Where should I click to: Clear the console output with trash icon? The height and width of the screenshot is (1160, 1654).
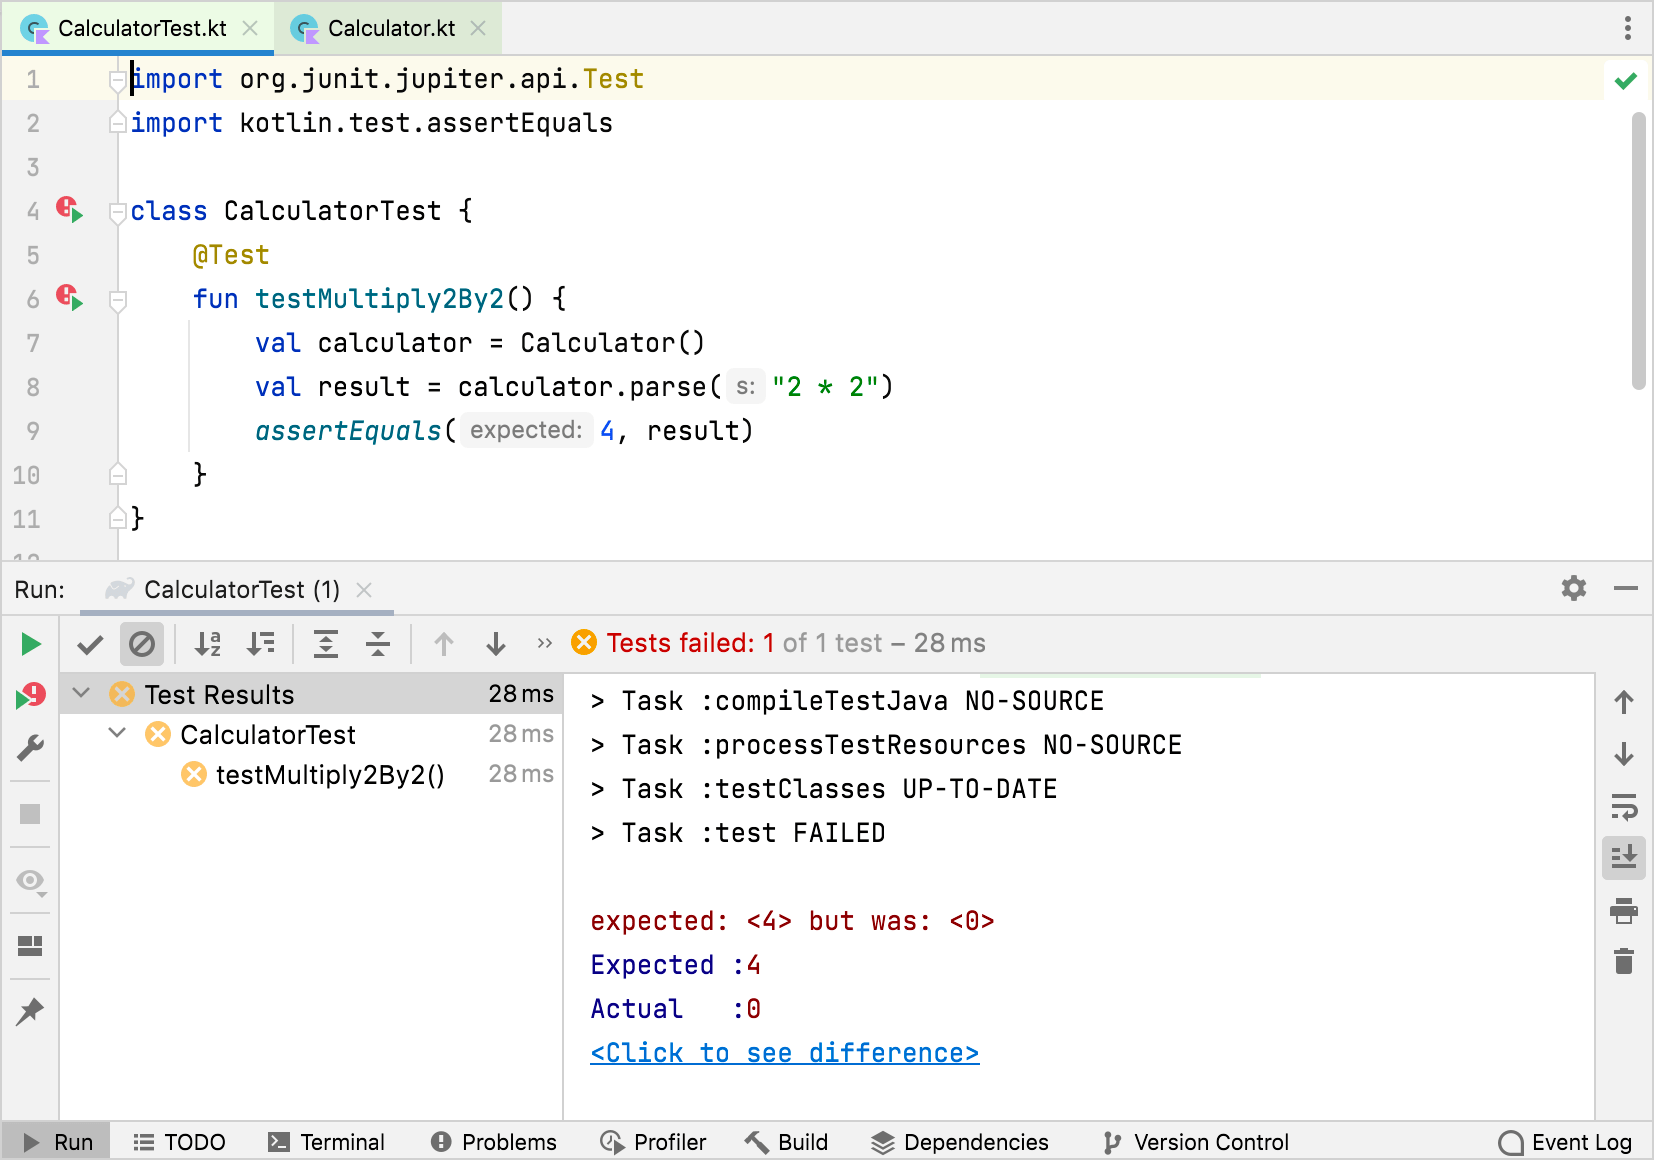1625,962
